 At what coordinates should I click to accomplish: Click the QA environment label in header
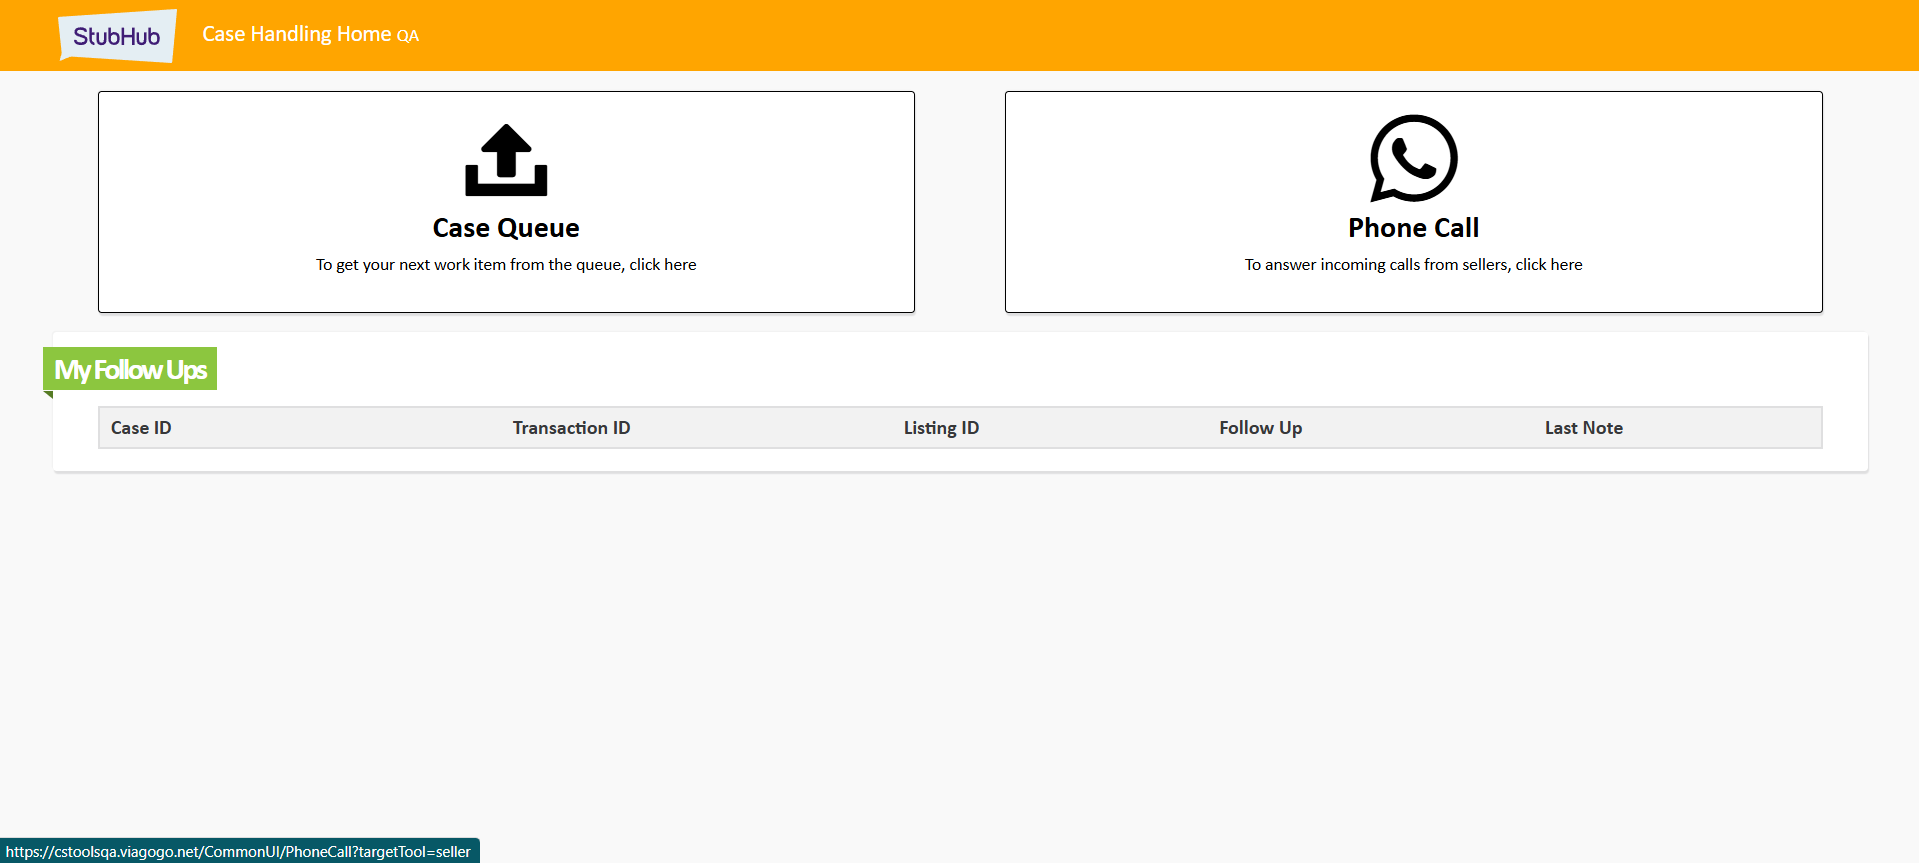[x=408, y=37]
